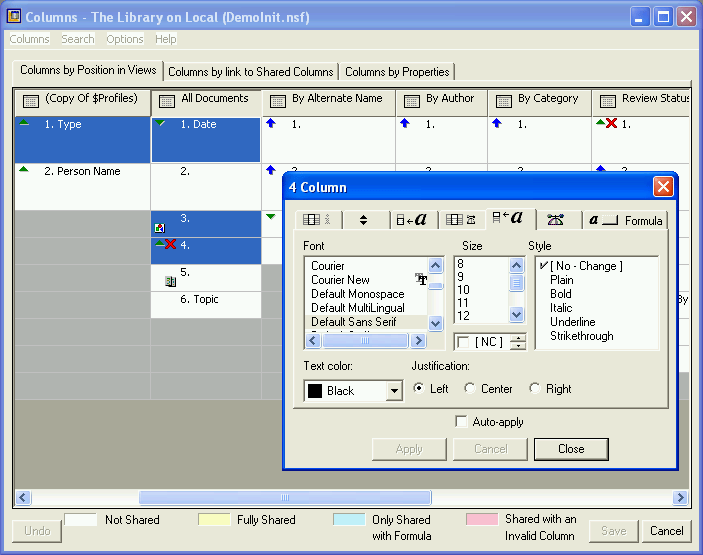The image size is (703, 555).
Task: Select the Columns by Position in Views tab
Action: [88, 70]
